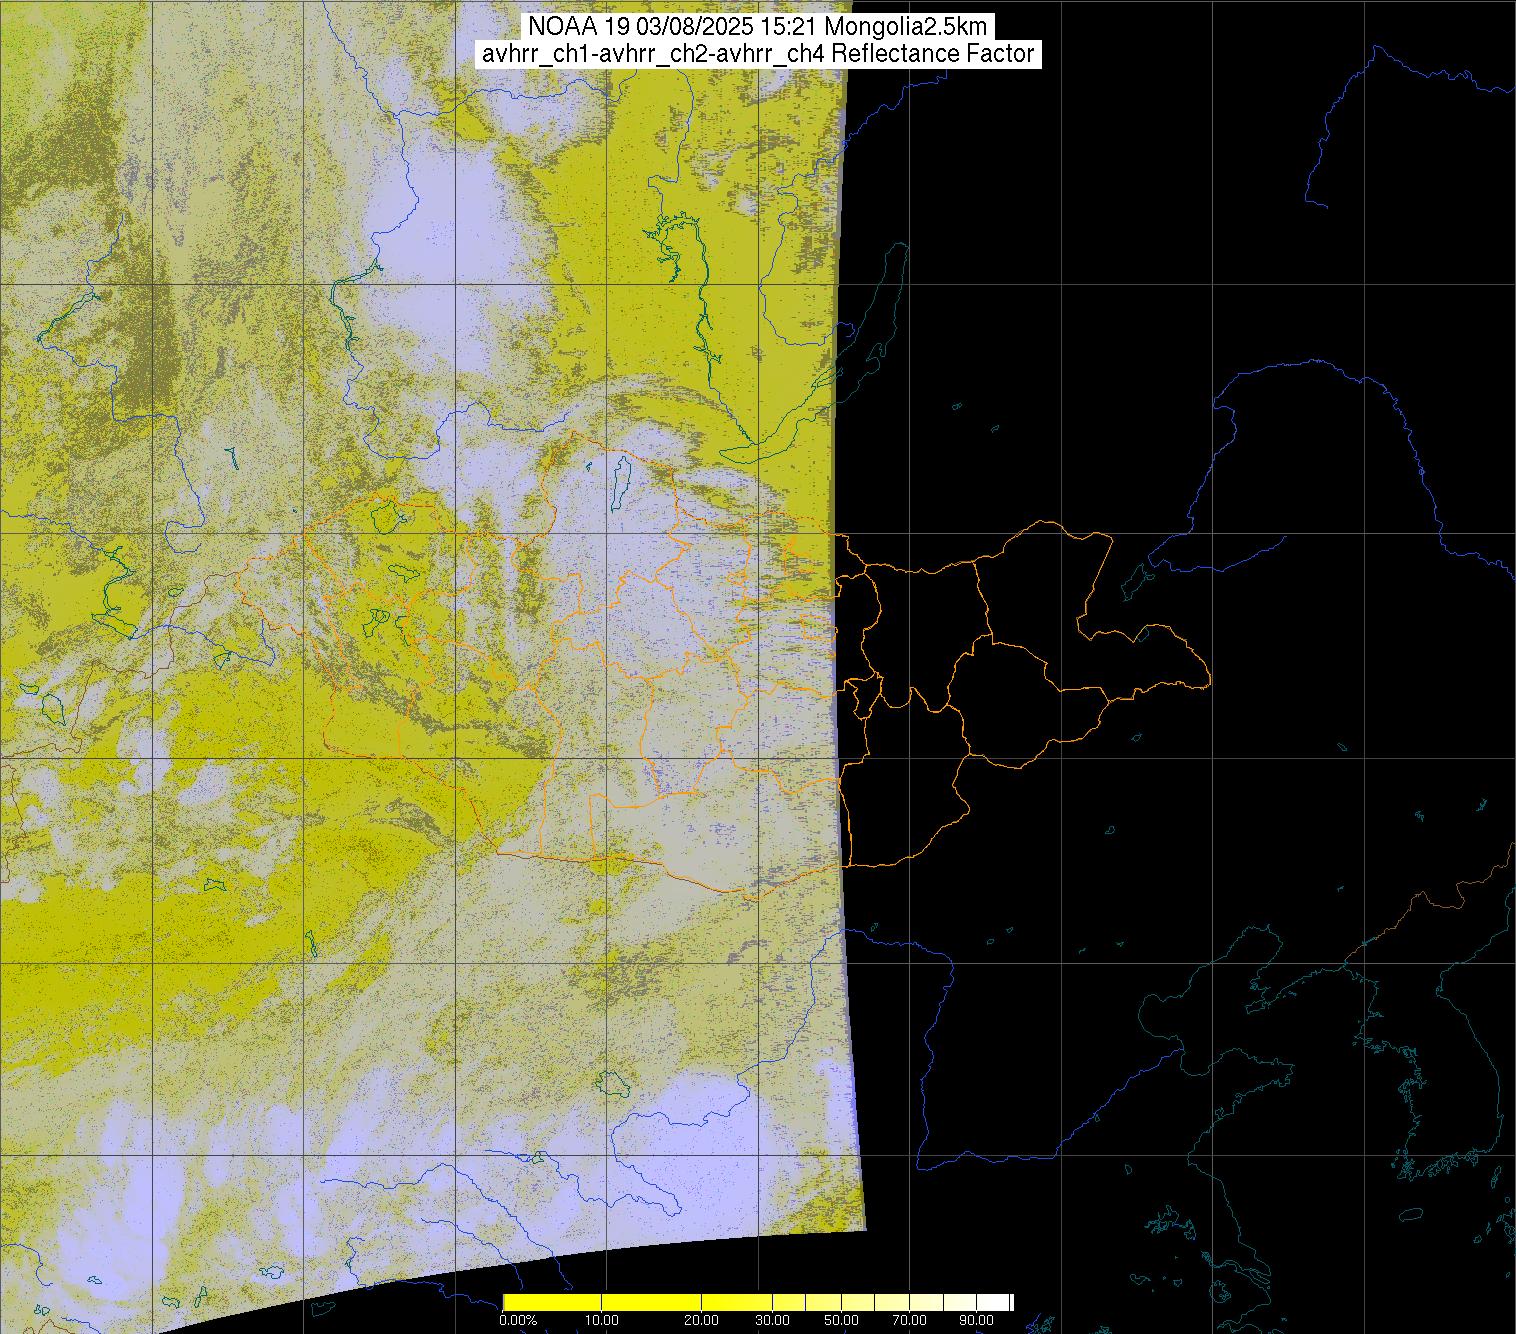Image resolution: width=1516 pixels, height=1334 pixels.
Task: Pick the pale yellow 50–60 color bar segment
Action: tap(857, 1302)
